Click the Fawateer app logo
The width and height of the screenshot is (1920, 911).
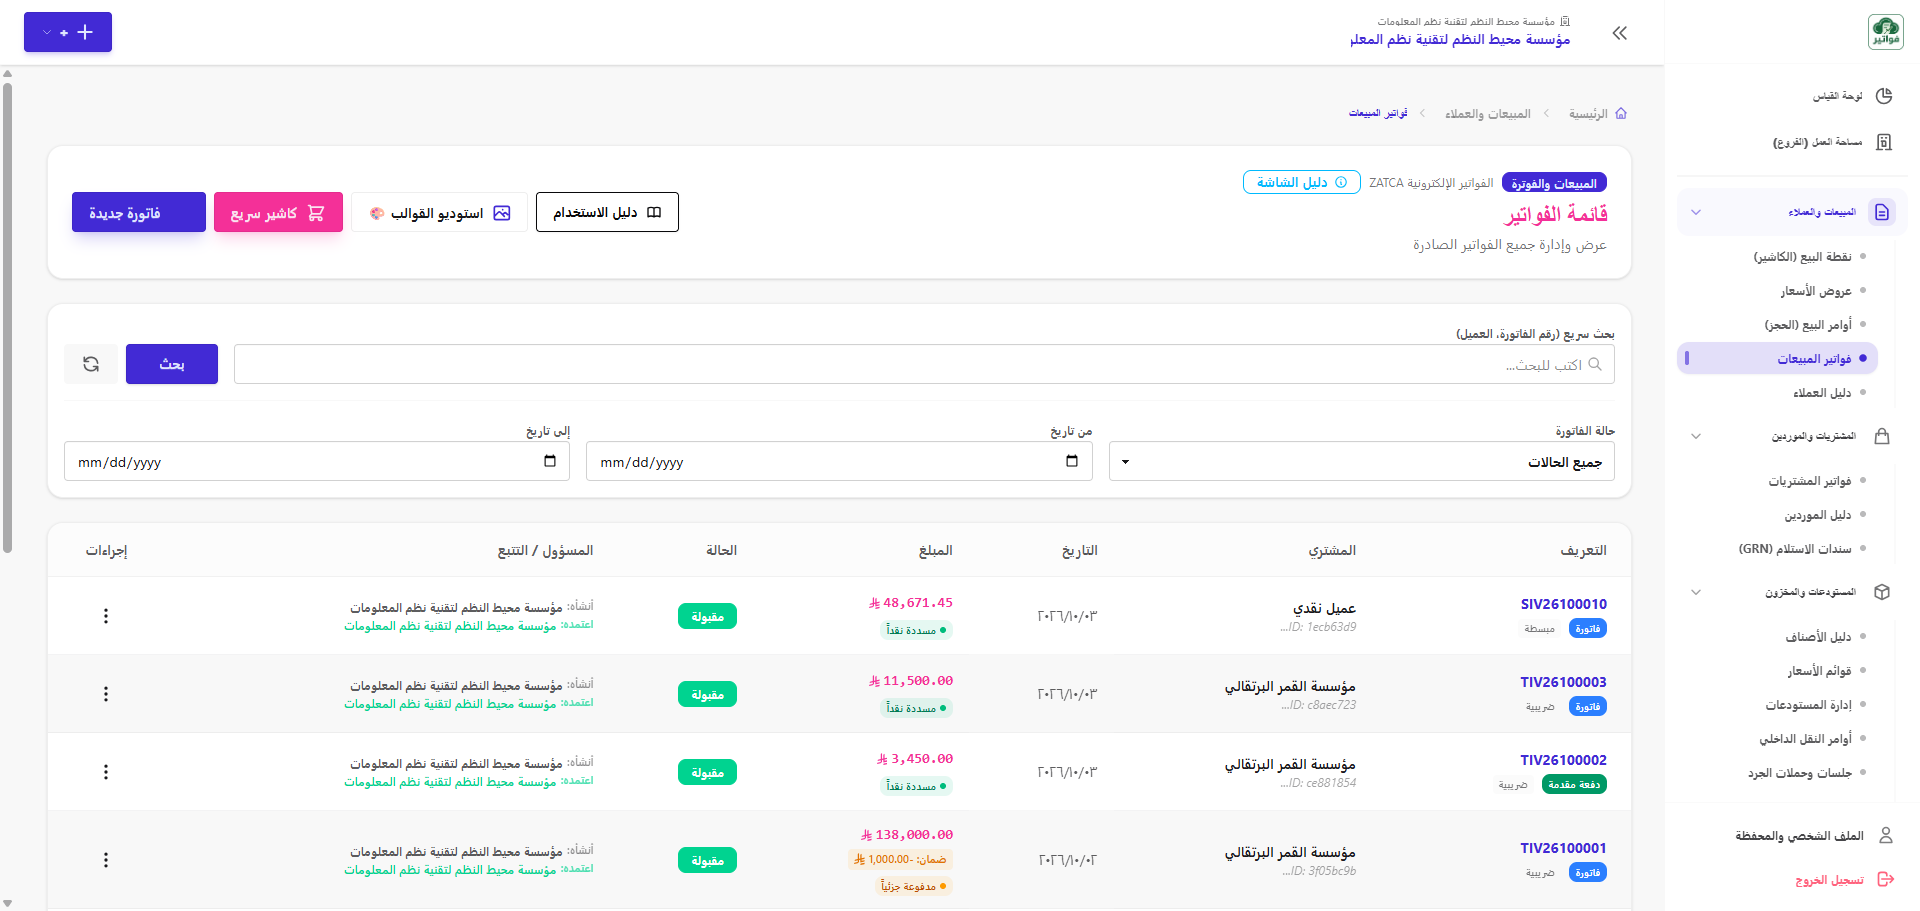1885,32
